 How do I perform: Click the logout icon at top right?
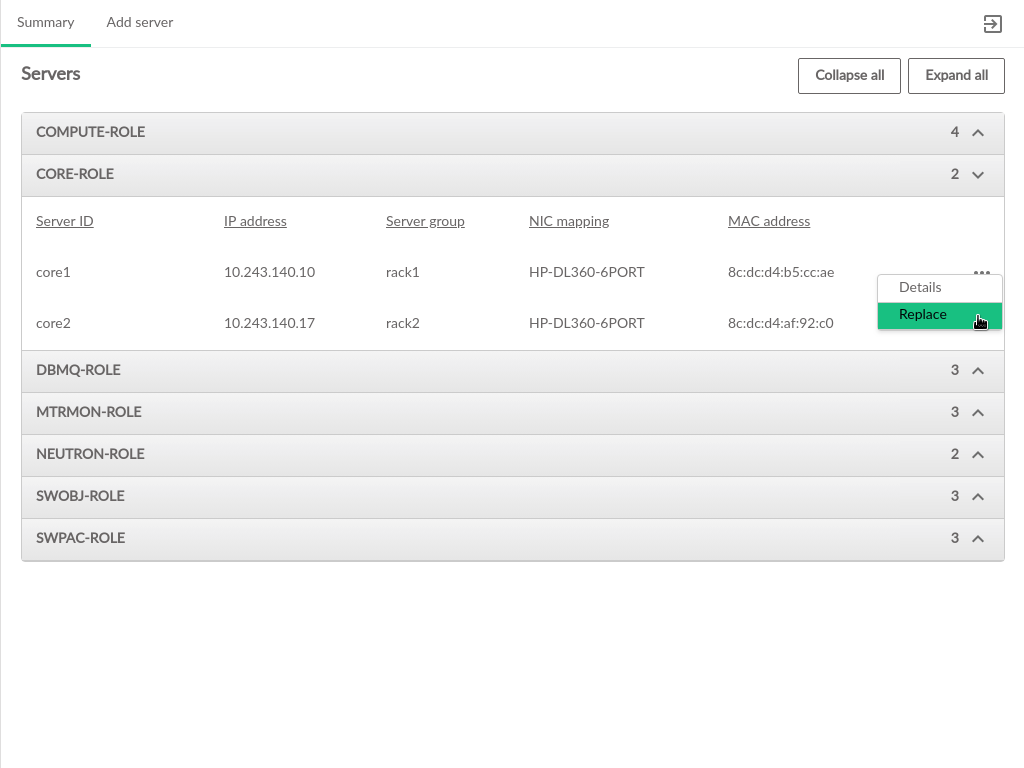pyautogui.click(x=992, y=24)
